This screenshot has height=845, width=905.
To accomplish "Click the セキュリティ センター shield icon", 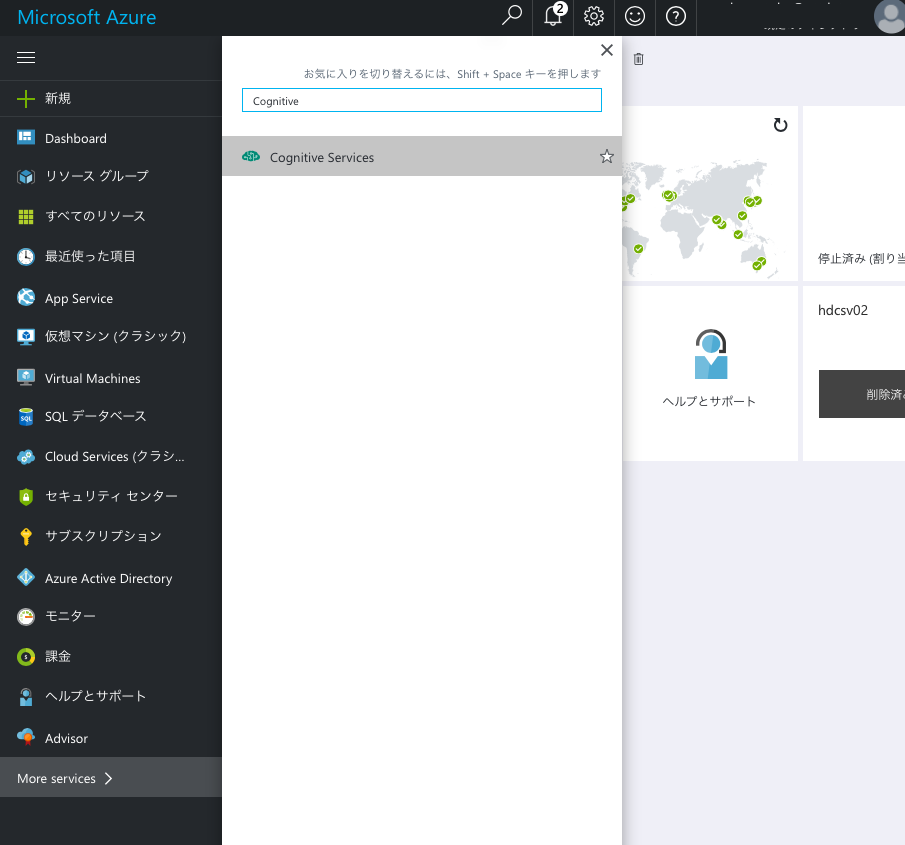I will coord(26,496).
